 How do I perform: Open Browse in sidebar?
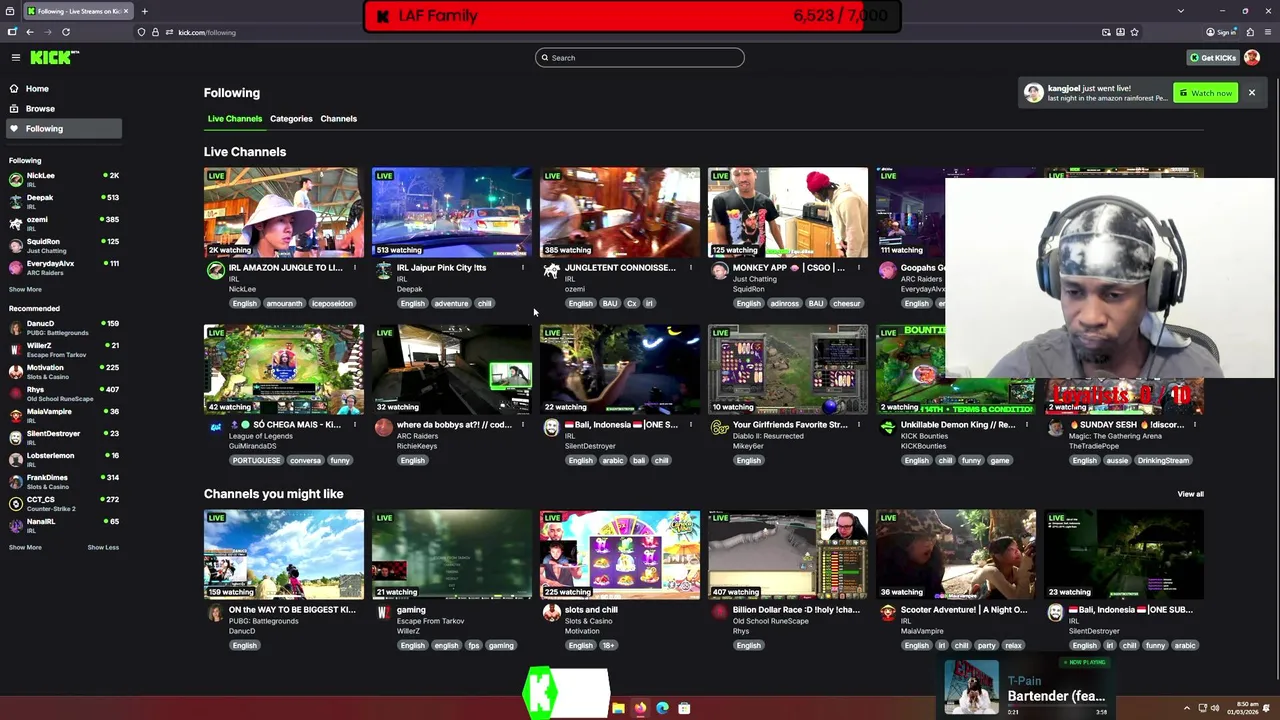point(40,109)
